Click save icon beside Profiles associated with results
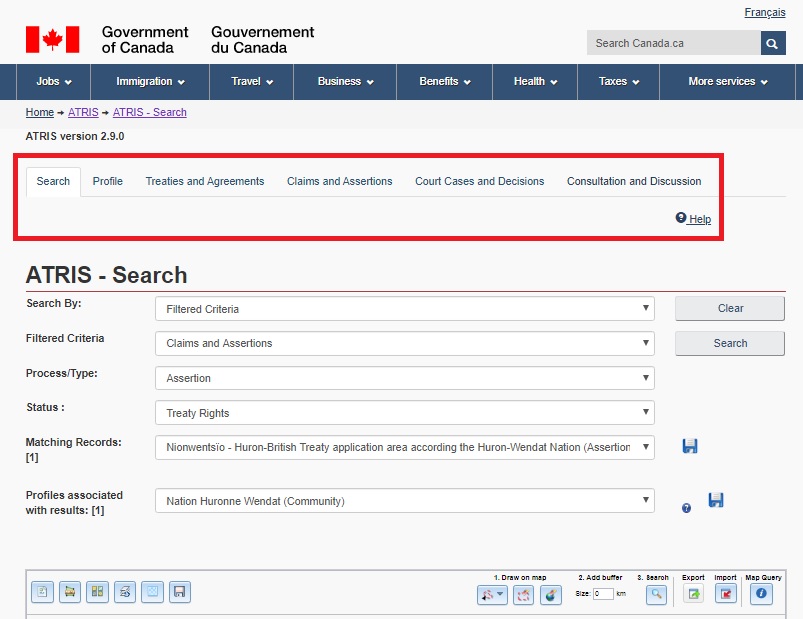The image size is (803, 619). pyautogui.click(x=716, y=499)
